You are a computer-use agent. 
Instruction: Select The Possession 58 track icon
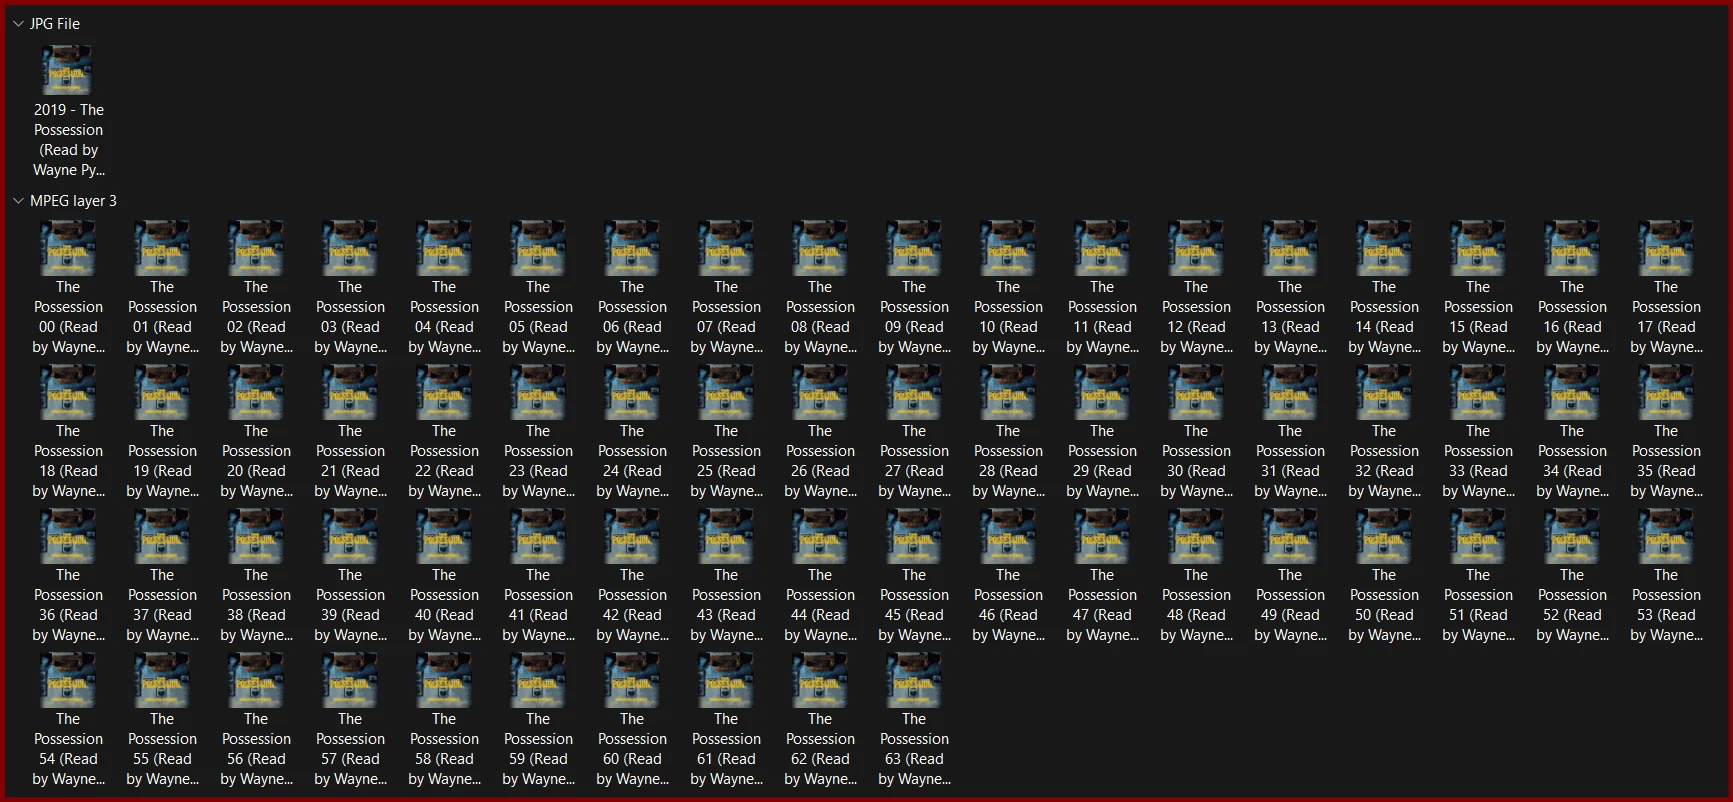coord(444,680)
